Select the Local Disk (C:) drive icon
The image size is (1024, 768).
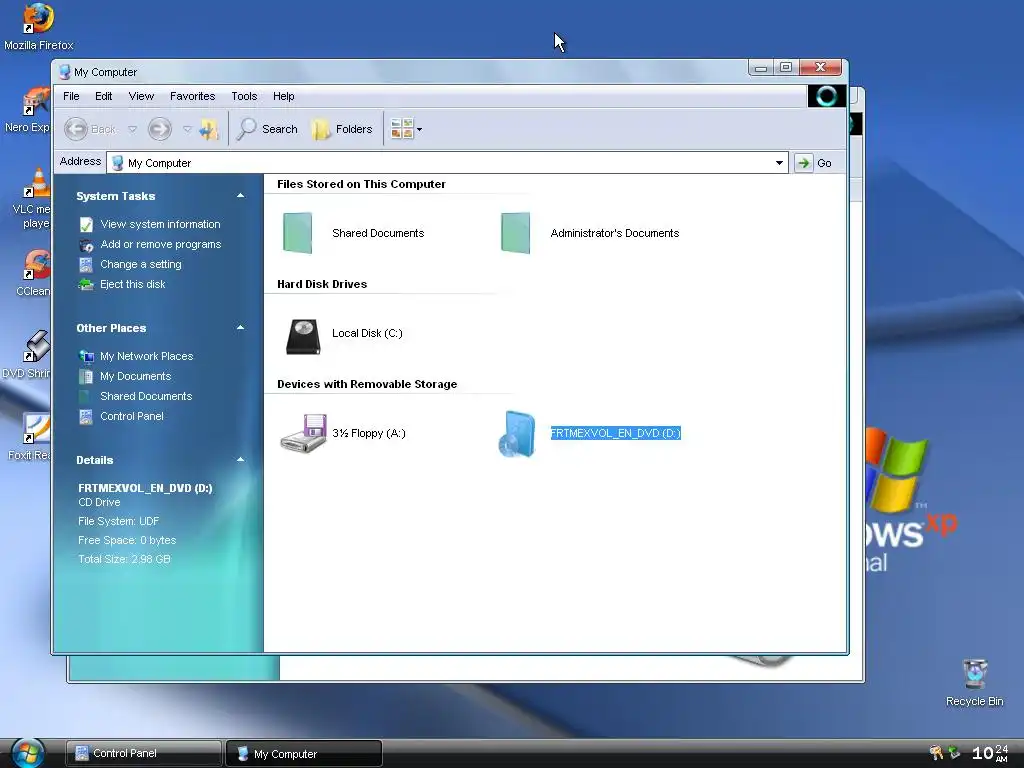point(303,336)
